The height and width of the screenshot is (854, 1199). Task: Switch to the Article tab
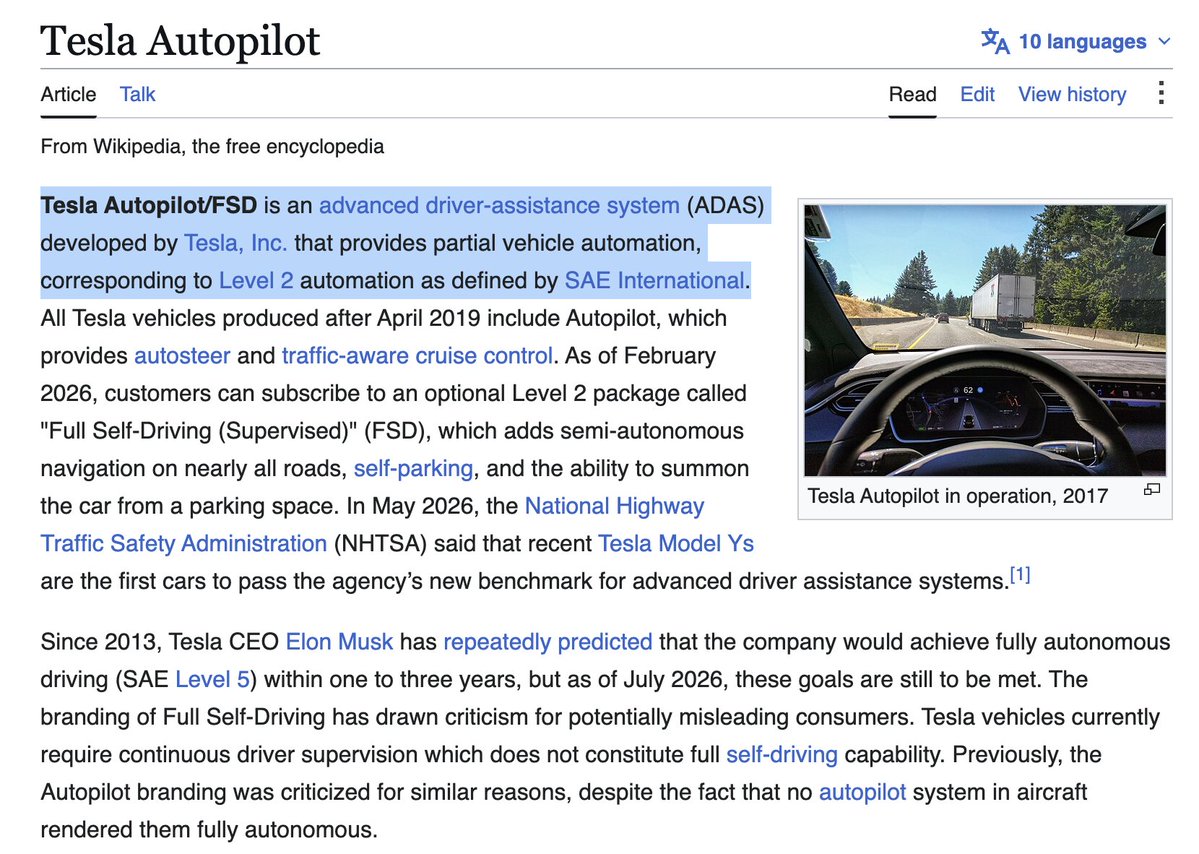click(x=68, y=94)
